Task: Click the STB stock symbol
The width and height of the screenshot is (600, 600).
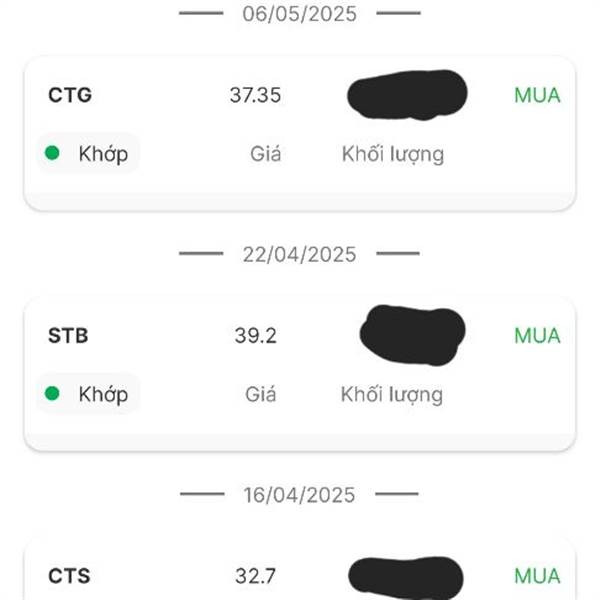Action: [68, 336]
